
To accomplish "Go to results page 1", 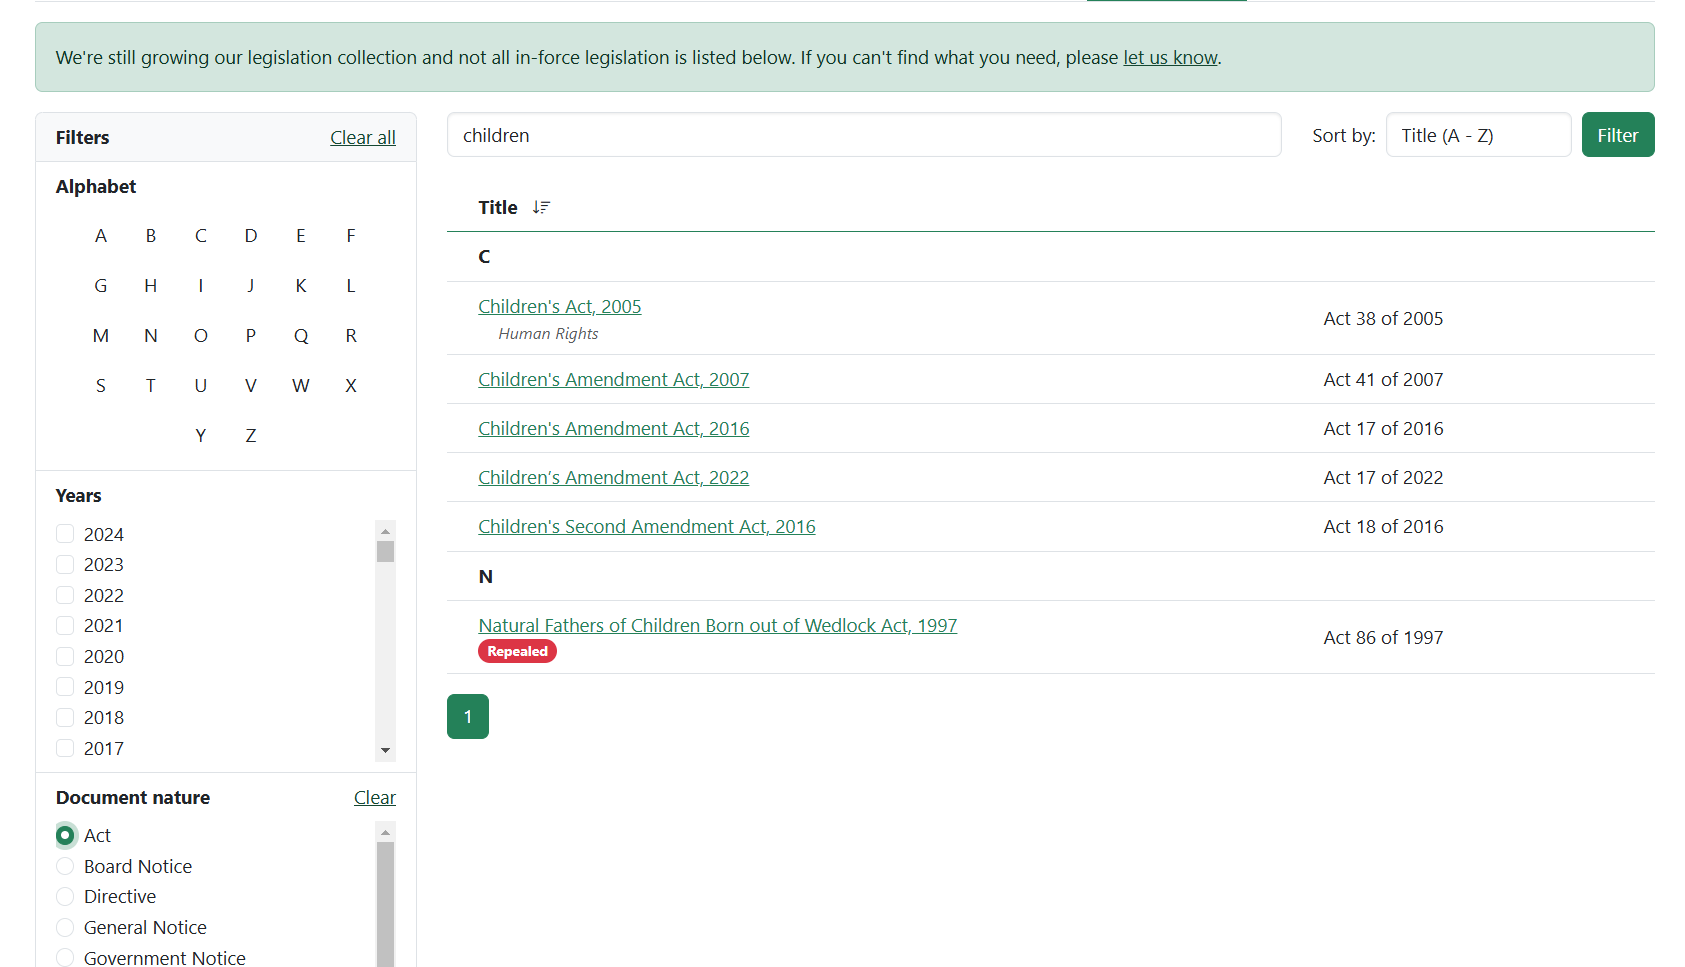I will coord(468,716).
